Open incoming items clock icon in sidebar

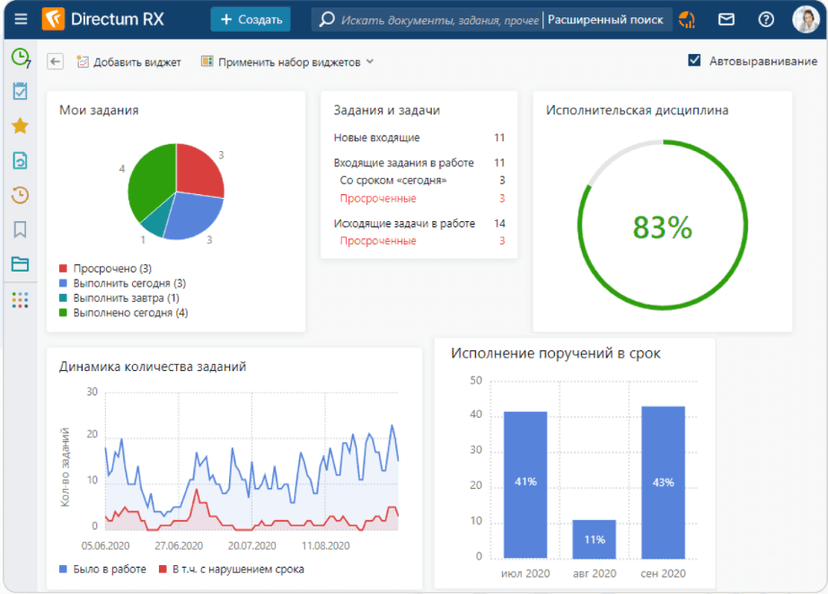[x=19, y=58]
